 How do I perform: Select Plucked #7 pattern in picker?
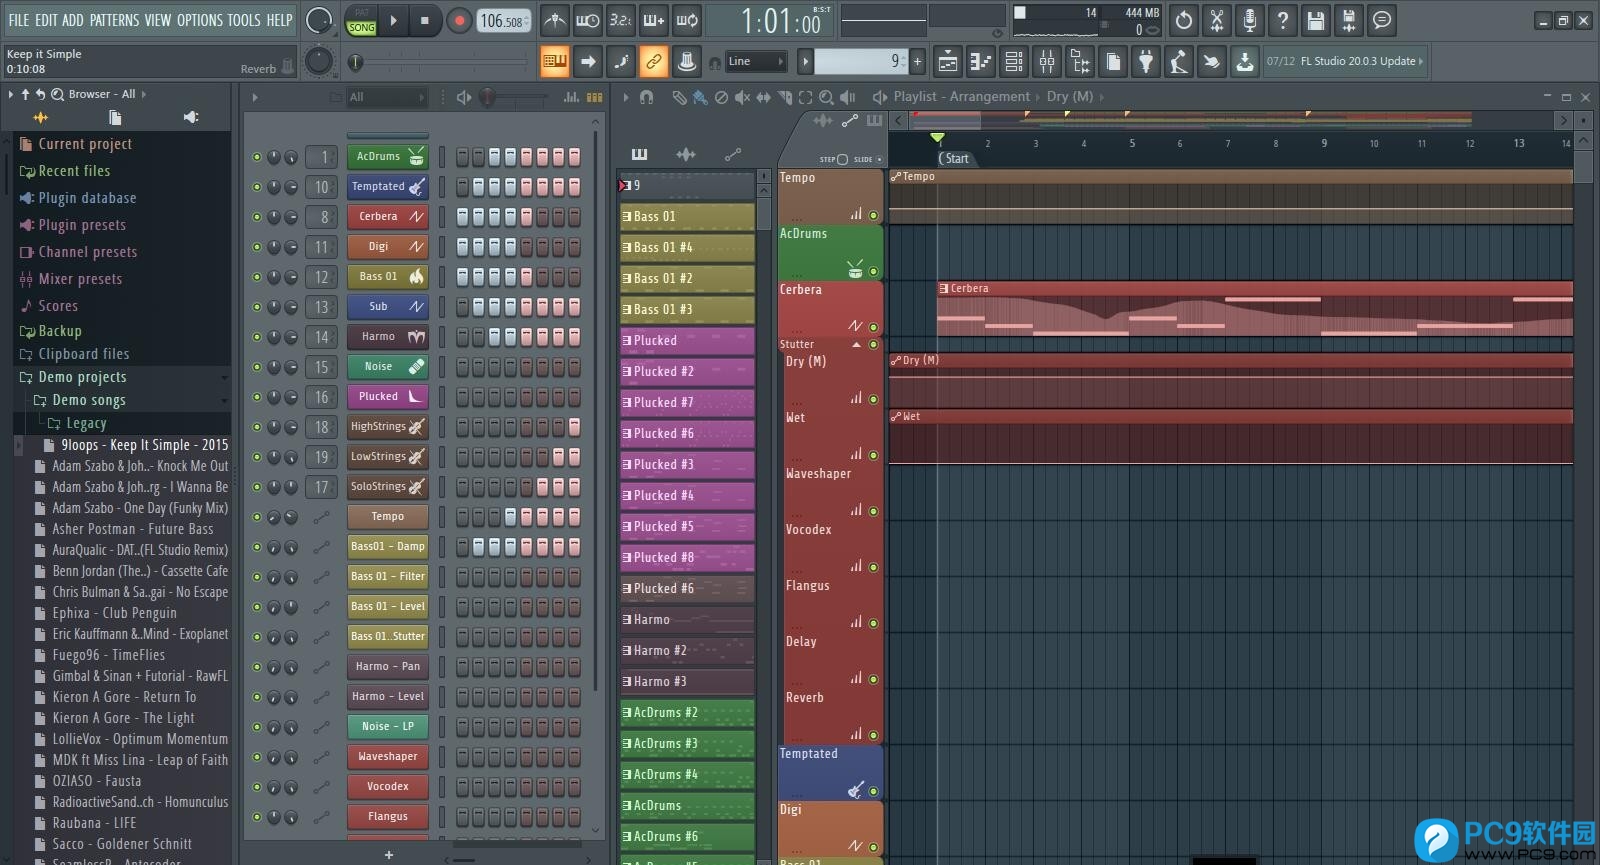[x=687, y=403]
